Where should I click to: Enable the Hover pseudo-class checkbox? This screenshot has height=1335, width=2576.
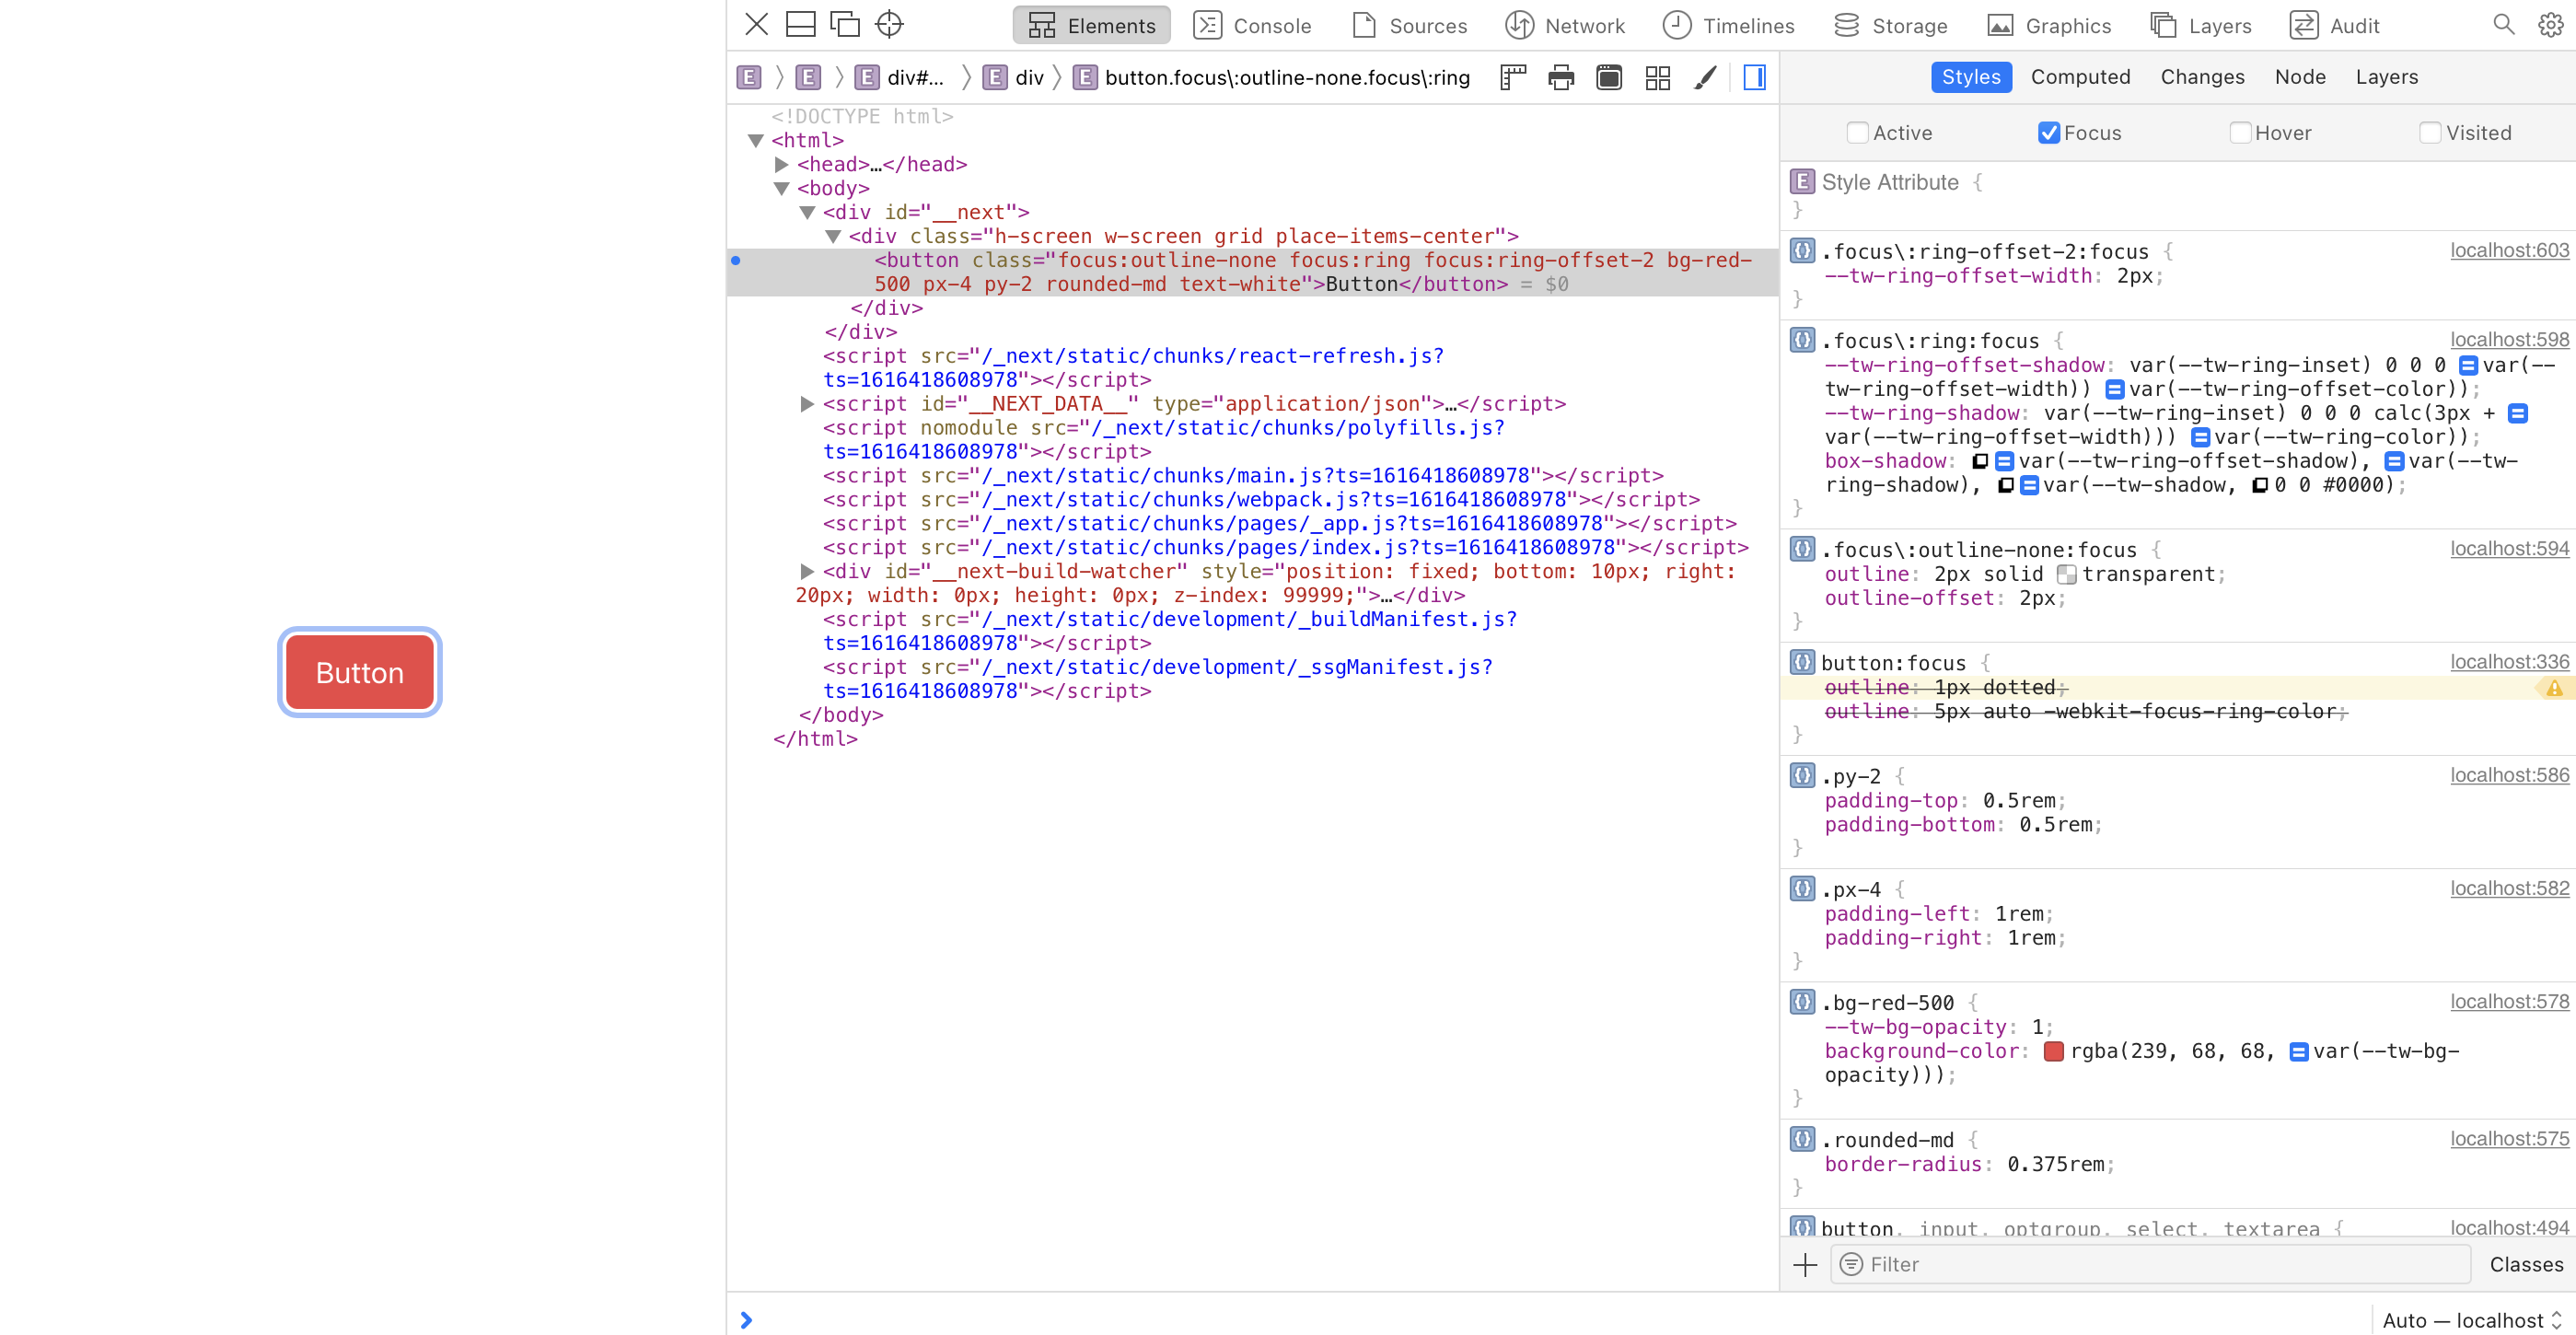click(2240, 133)
